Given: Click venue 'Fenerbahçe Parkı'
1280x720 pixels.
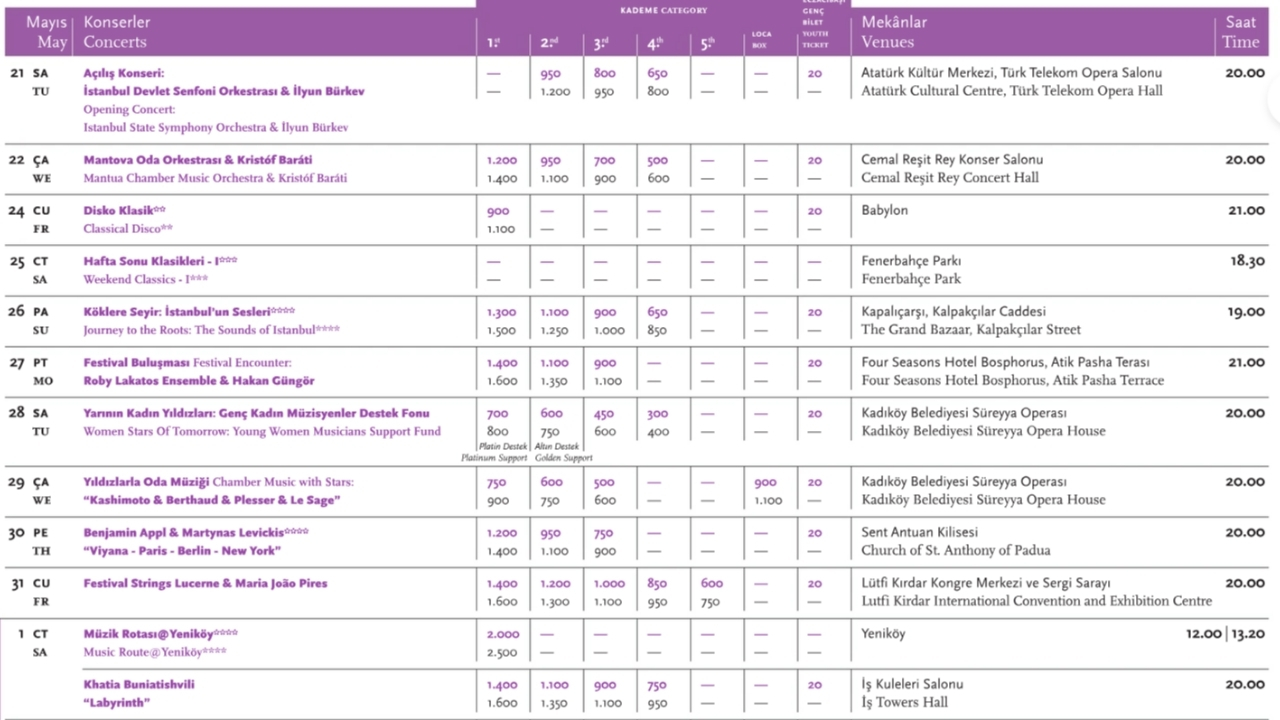Looking at the screenshot, I should 912,261.
